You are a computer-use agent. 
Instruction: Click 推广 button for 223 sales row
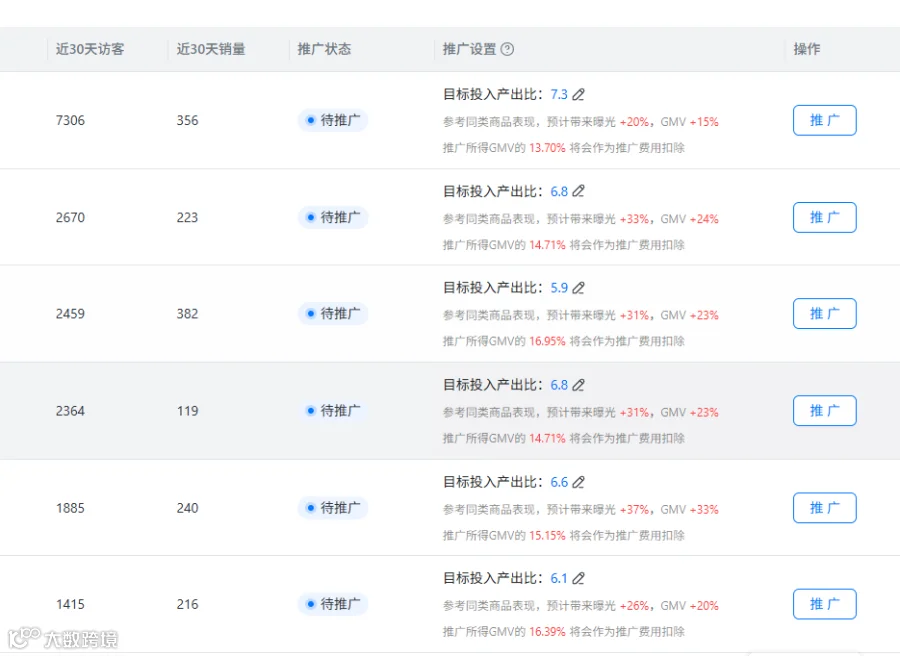tap(824, 218)
